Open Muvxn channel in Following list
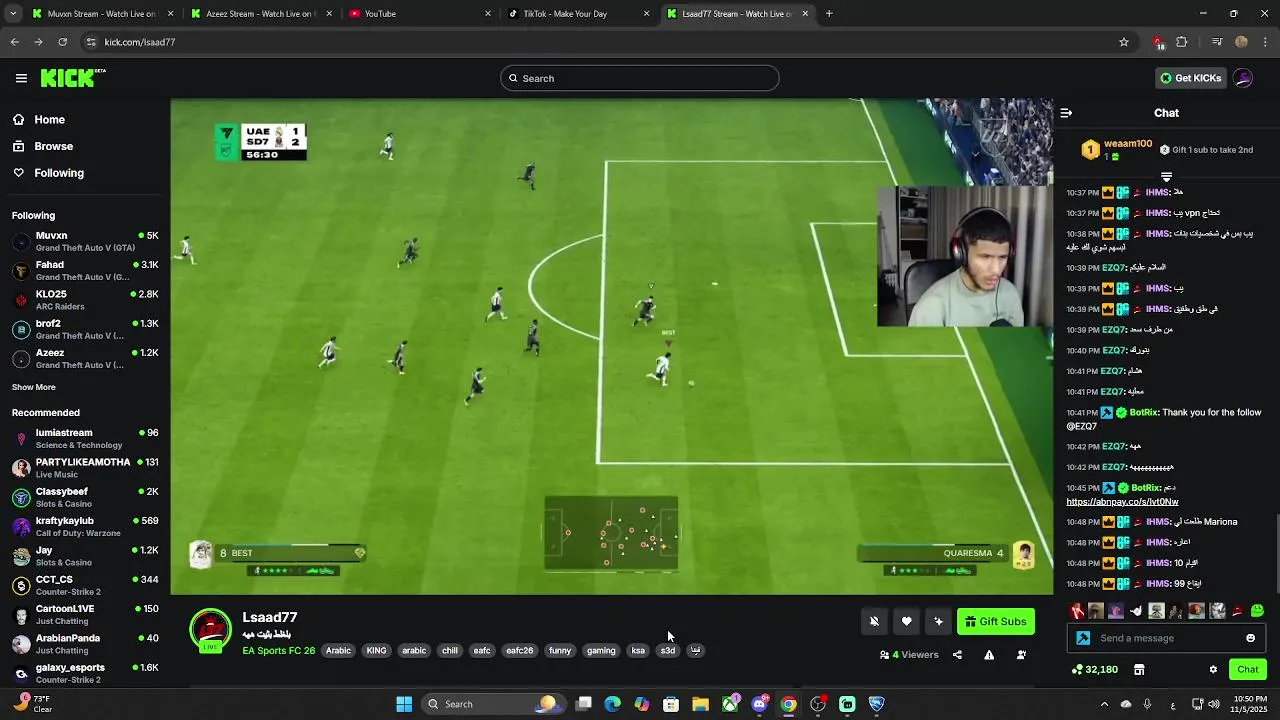The height and width of the screenshot is (720, 1280). click(x=85, y=242)
